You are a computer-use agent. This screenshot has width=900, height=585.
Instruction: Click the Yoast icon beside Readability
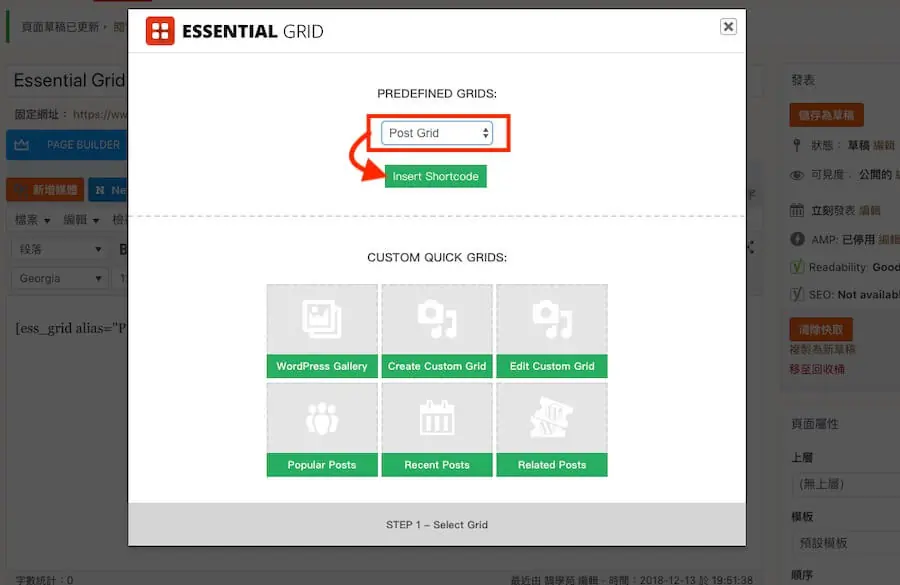[x=797, y=266]
